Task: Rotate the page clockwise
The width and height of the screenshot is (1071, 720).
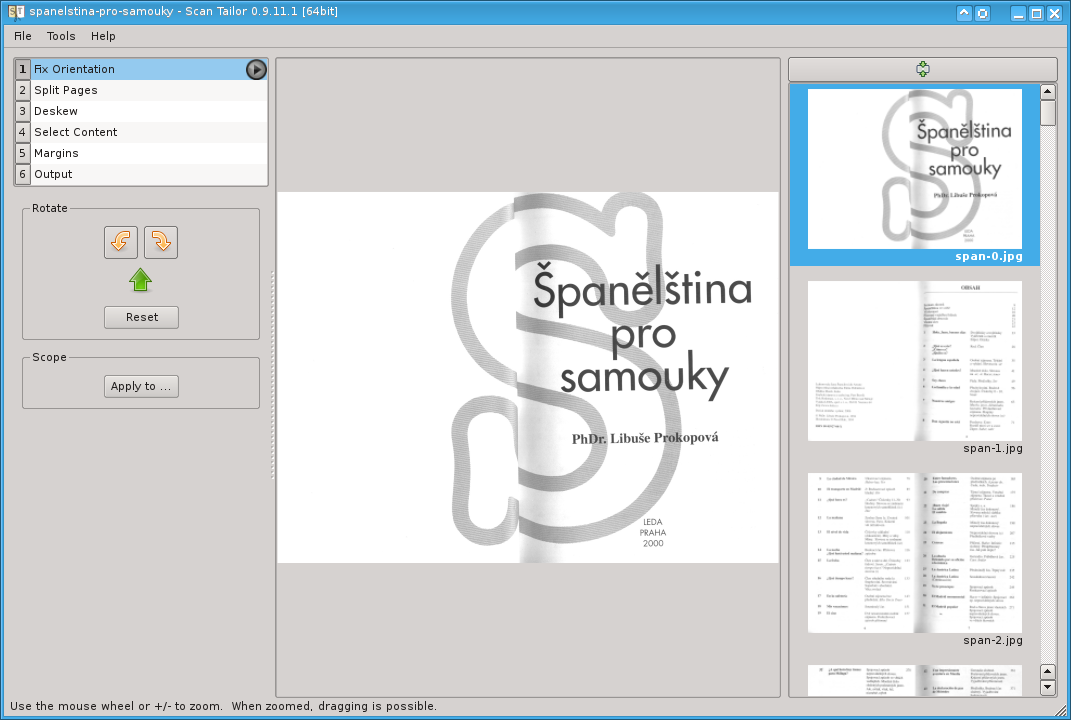Action: (161, 243)
